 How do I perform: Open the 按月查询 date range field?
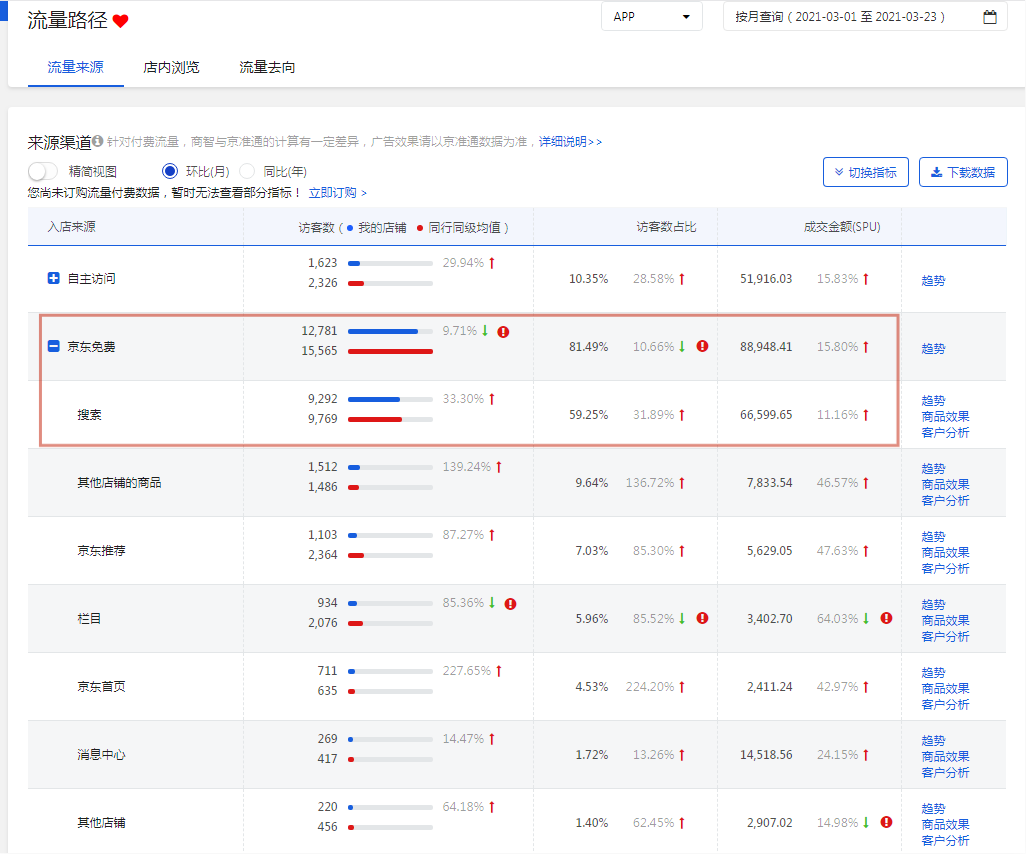click(865, 17)
